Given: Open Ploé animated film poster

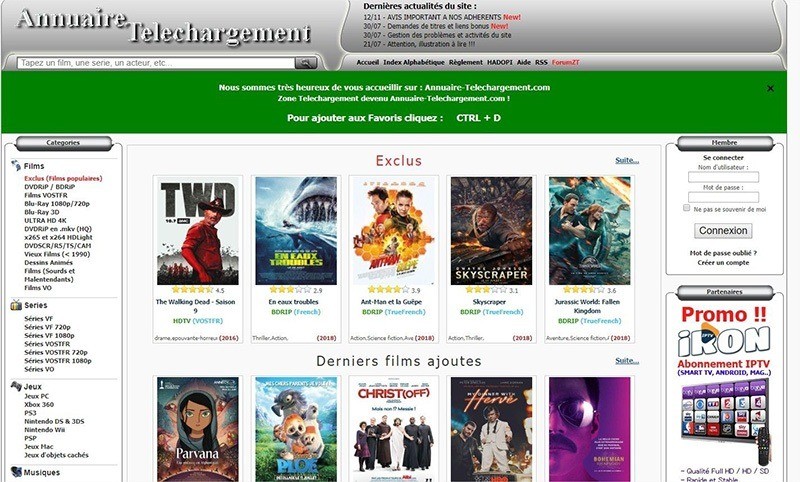Looking at the screenshot, I should coord(295,429).
